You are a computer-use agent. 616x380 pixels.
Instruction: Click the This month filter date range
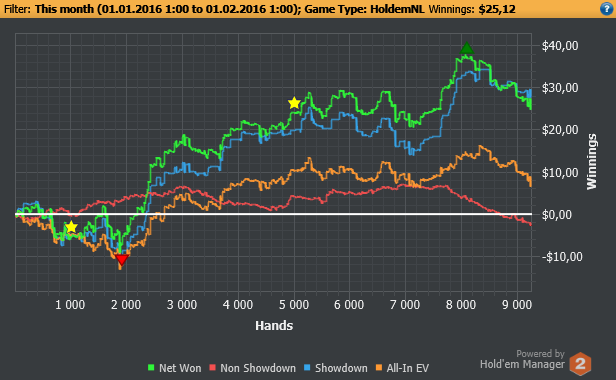(x=168, y=9)
